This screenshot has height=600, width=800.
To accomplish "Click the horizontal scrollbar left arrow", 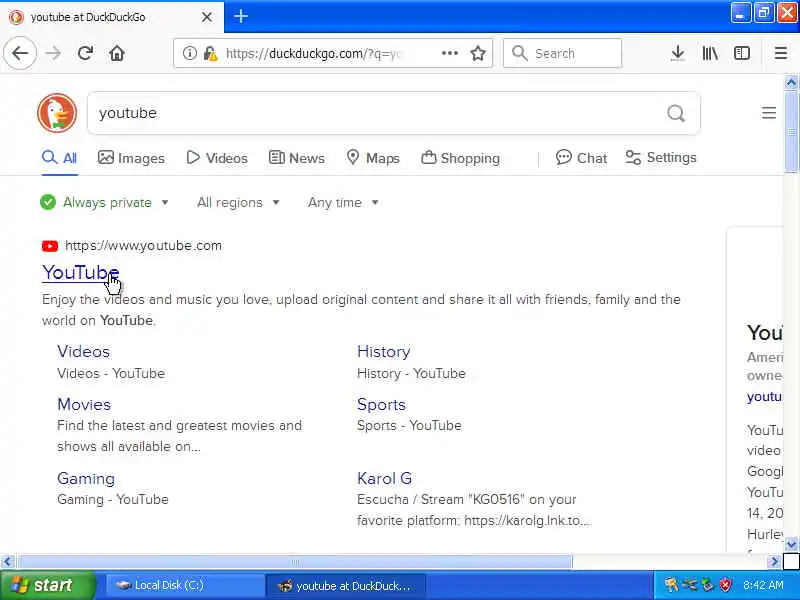I will [x=7, y=562].
